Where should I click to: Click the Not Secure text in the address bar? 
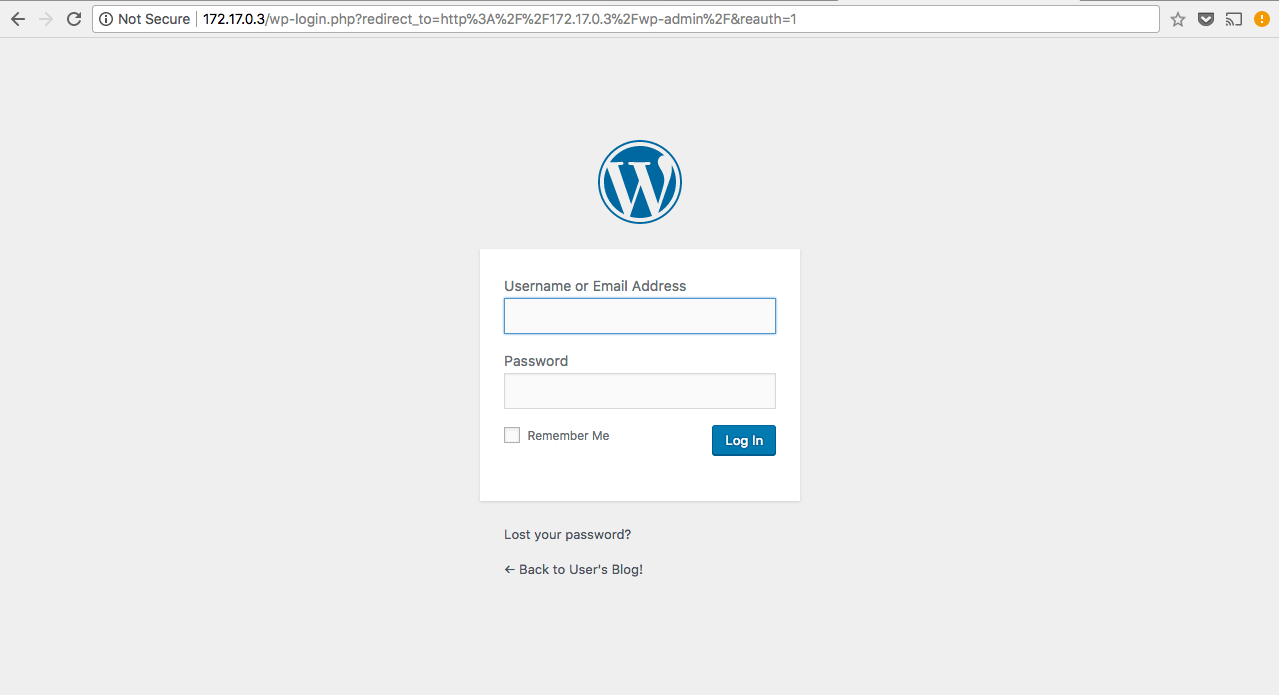153,19
